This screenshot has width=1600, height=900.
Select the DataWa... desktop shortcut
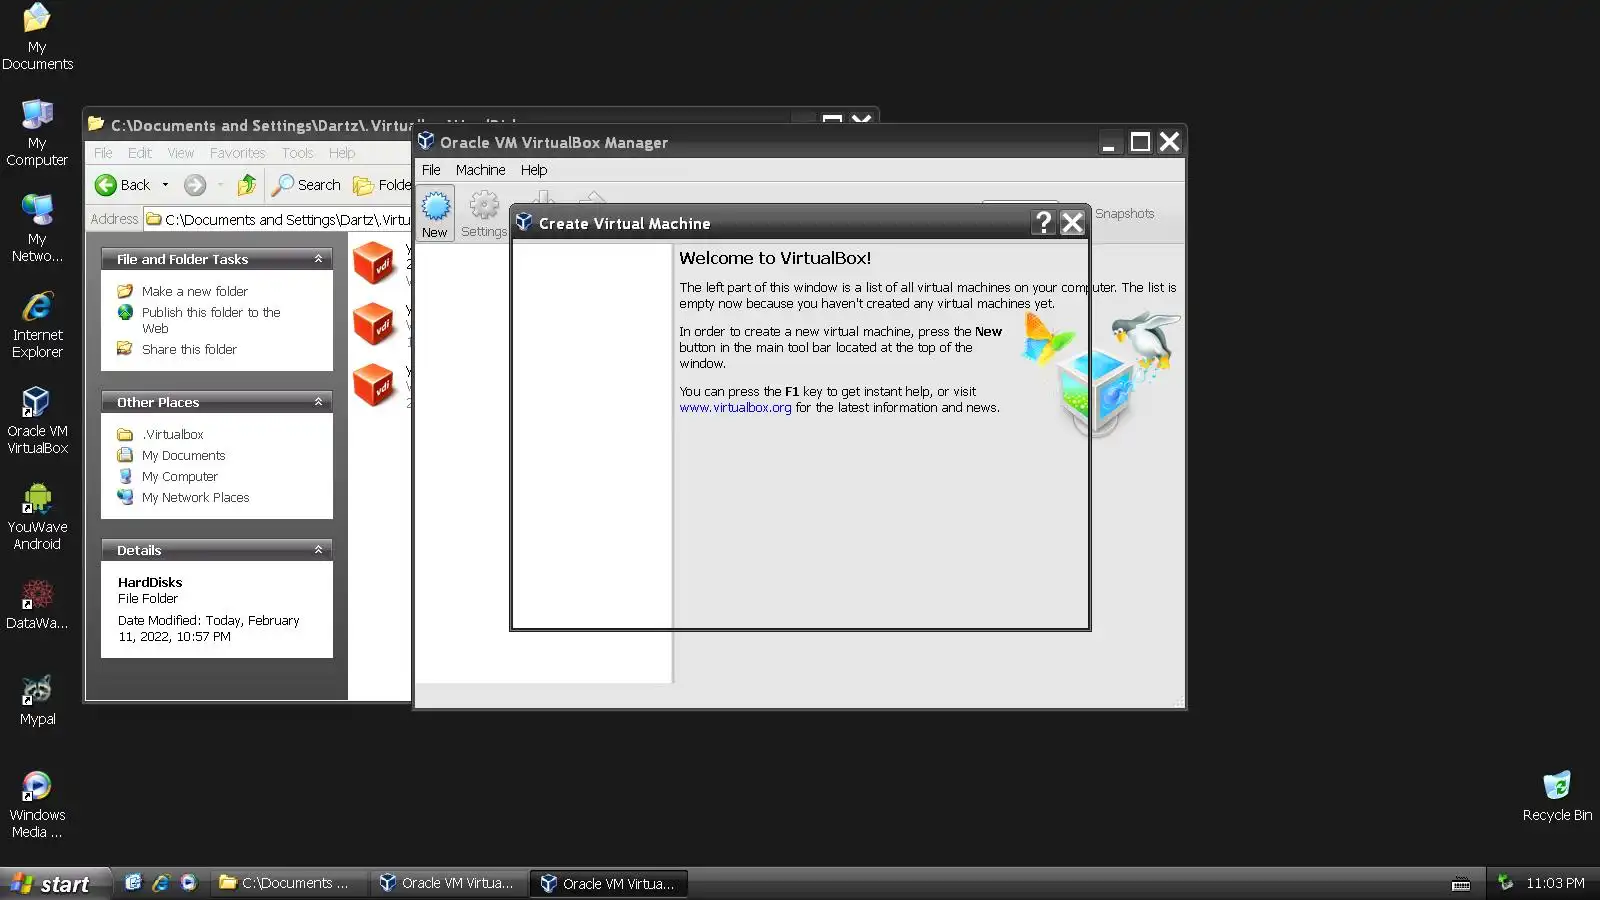[x=37, y=605]
